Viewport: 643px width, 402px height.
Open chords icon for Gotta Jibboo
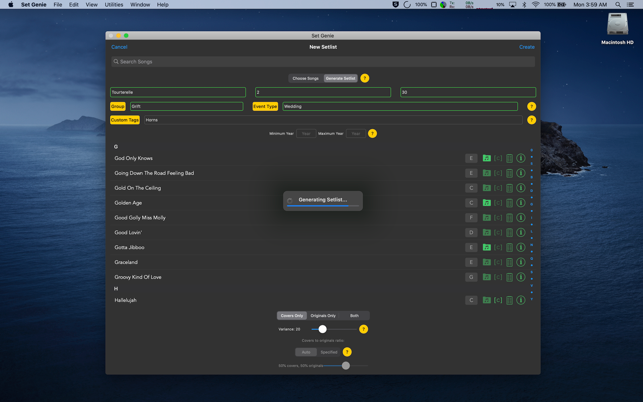[x=498, y=247]
